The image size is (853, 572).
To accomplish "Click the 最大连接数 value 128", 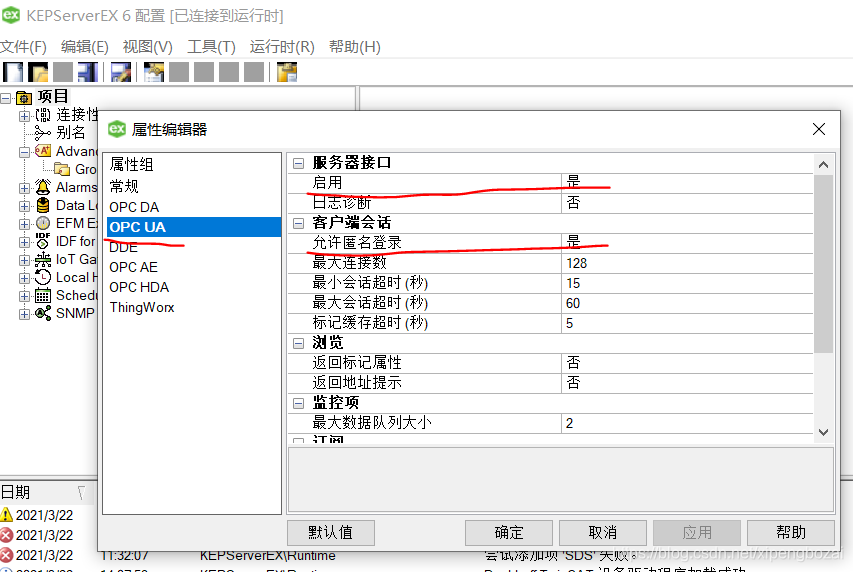I will (x=687, y=263).
